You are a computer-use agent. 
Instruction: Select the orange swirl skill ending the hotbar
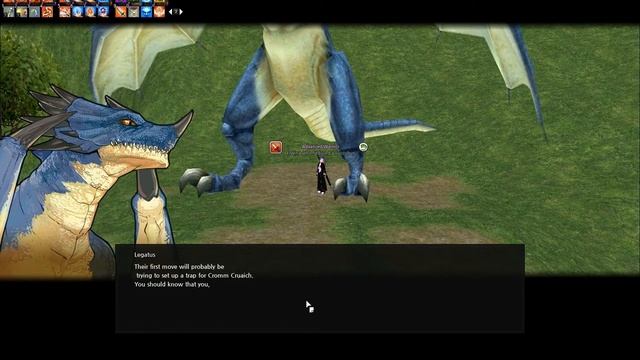[159, 12]
